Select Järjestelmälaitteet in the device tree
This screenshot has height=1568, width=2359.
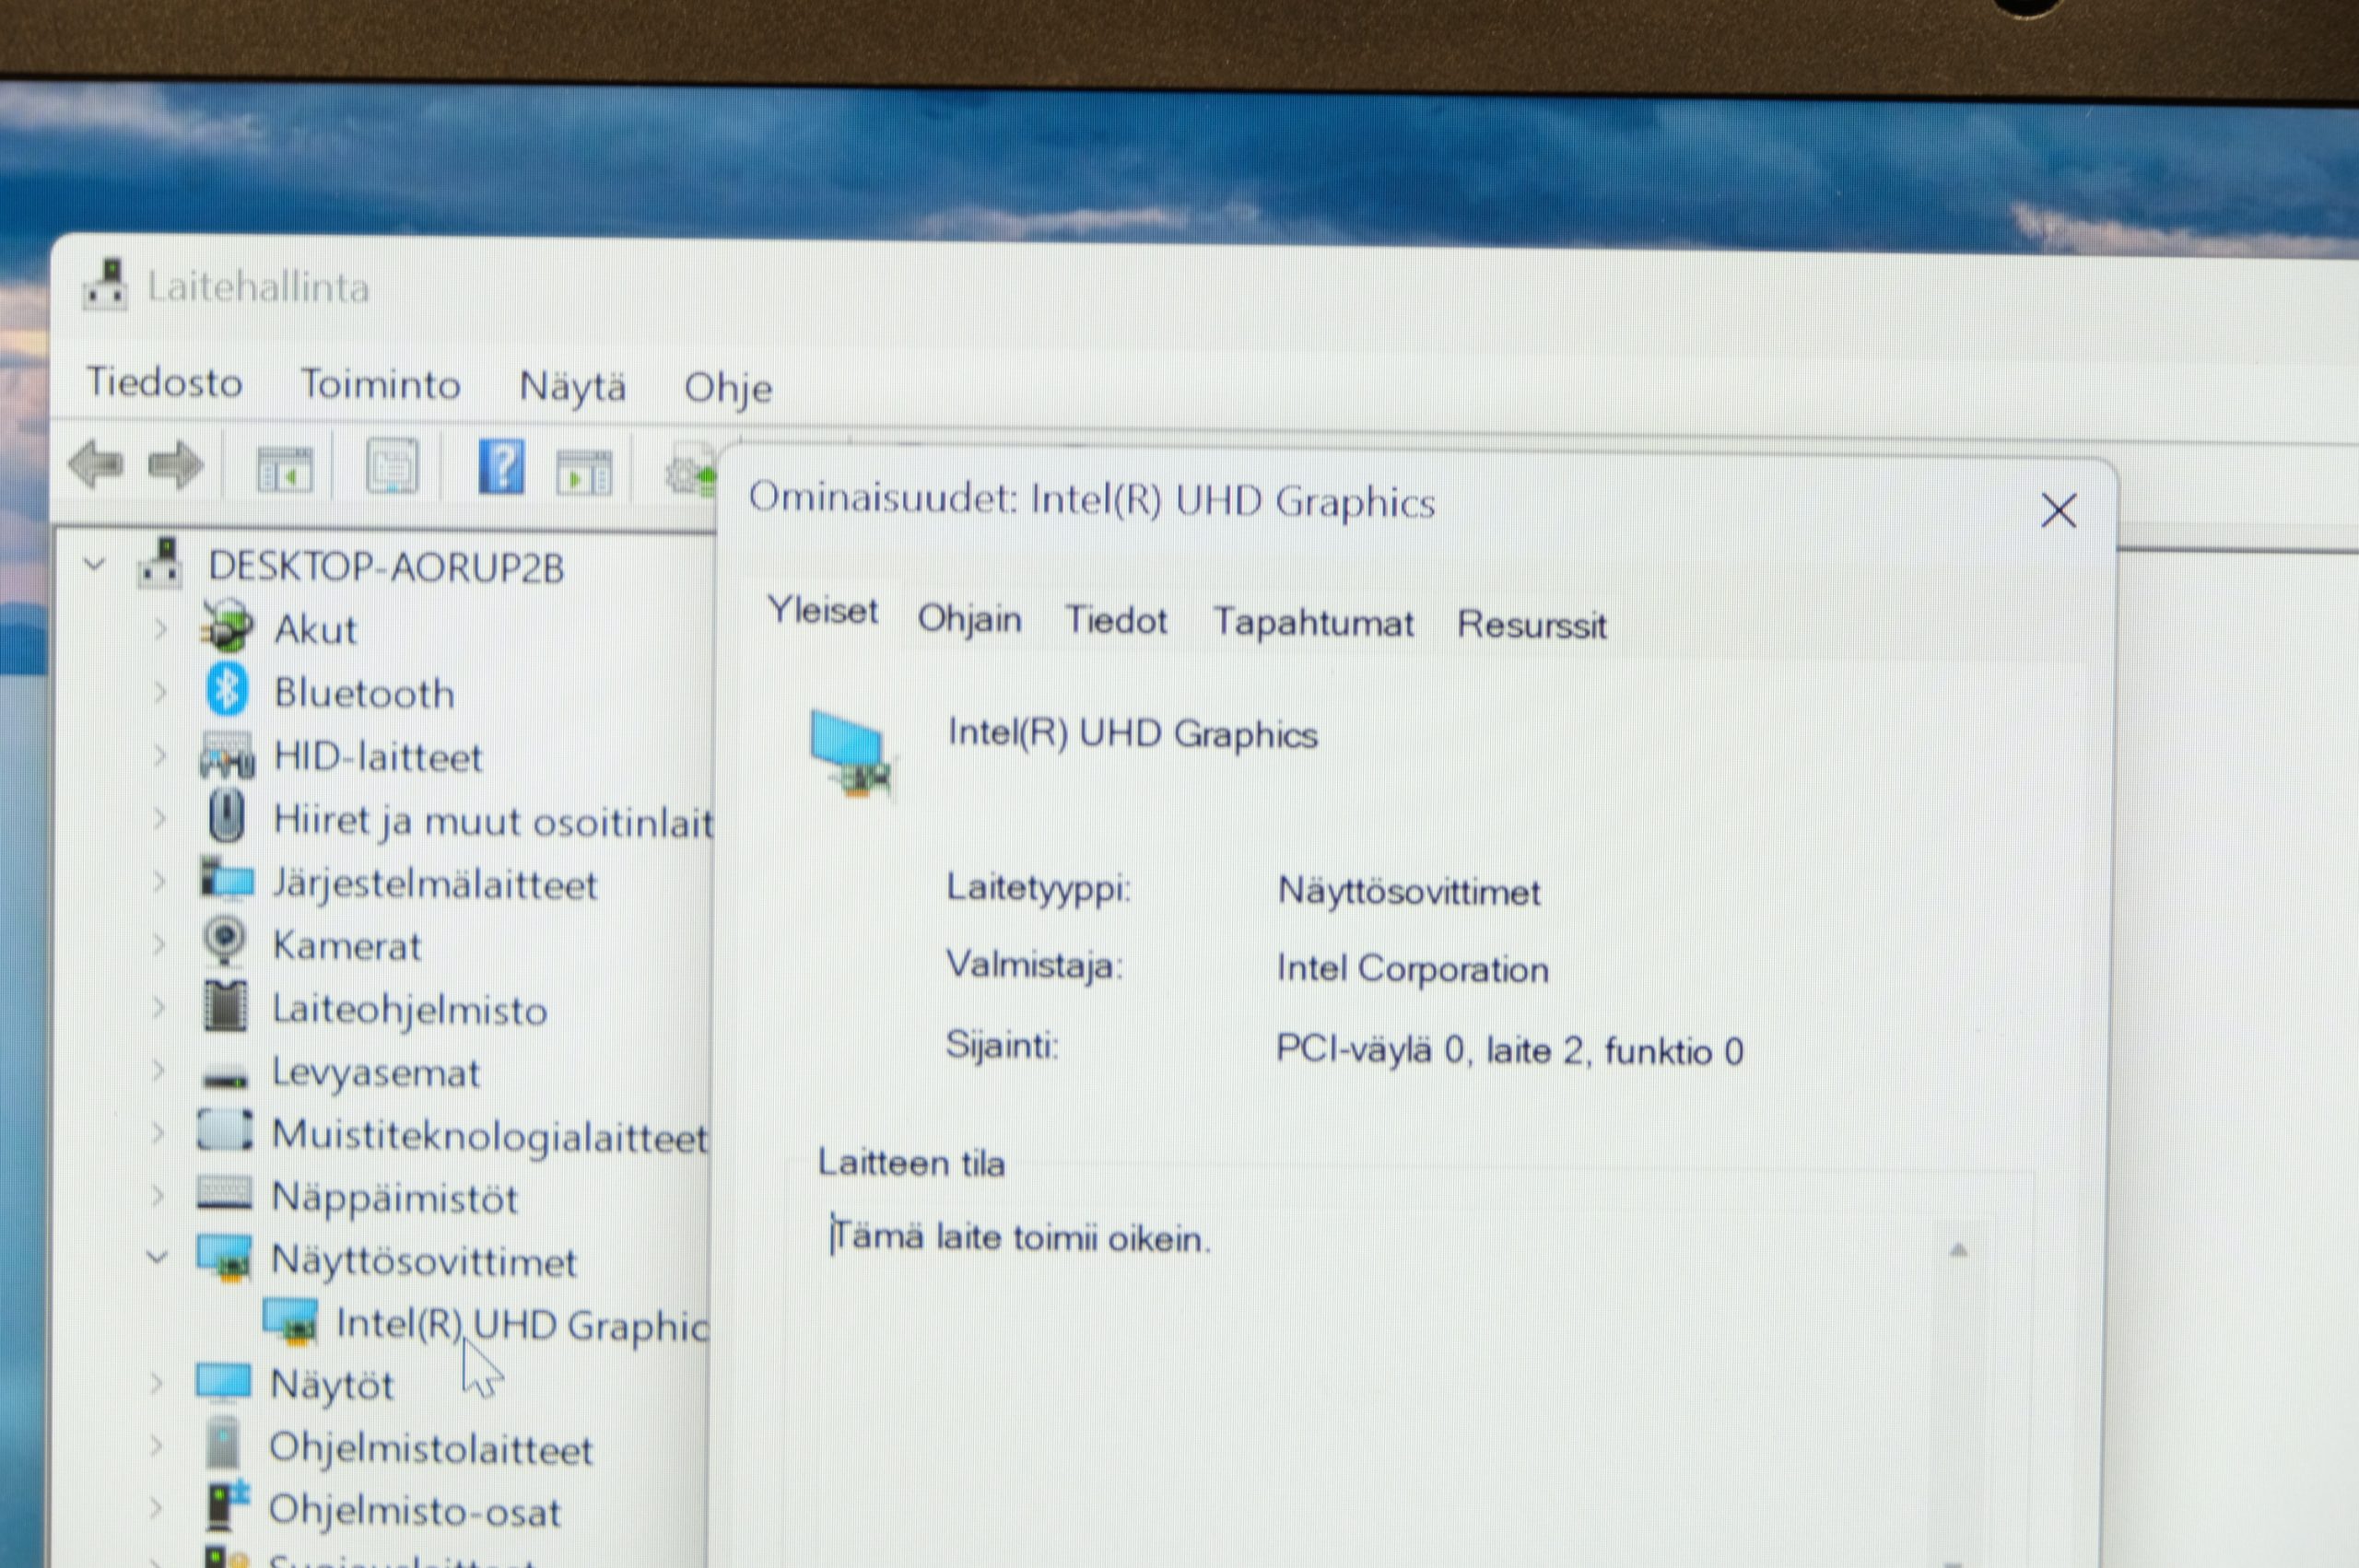pos(435,884)
